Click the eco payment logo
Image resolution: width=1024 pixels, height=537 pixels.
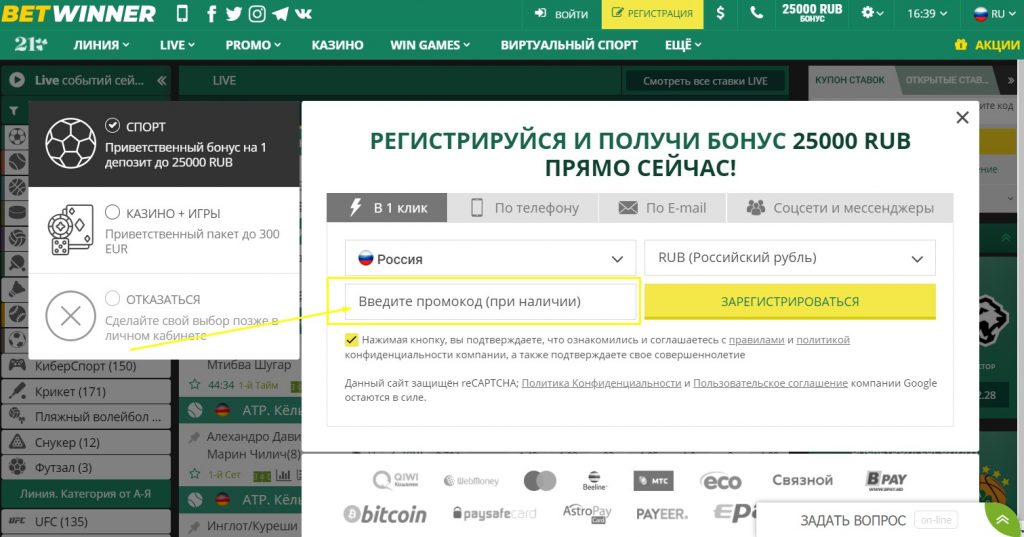coord(721,481)
